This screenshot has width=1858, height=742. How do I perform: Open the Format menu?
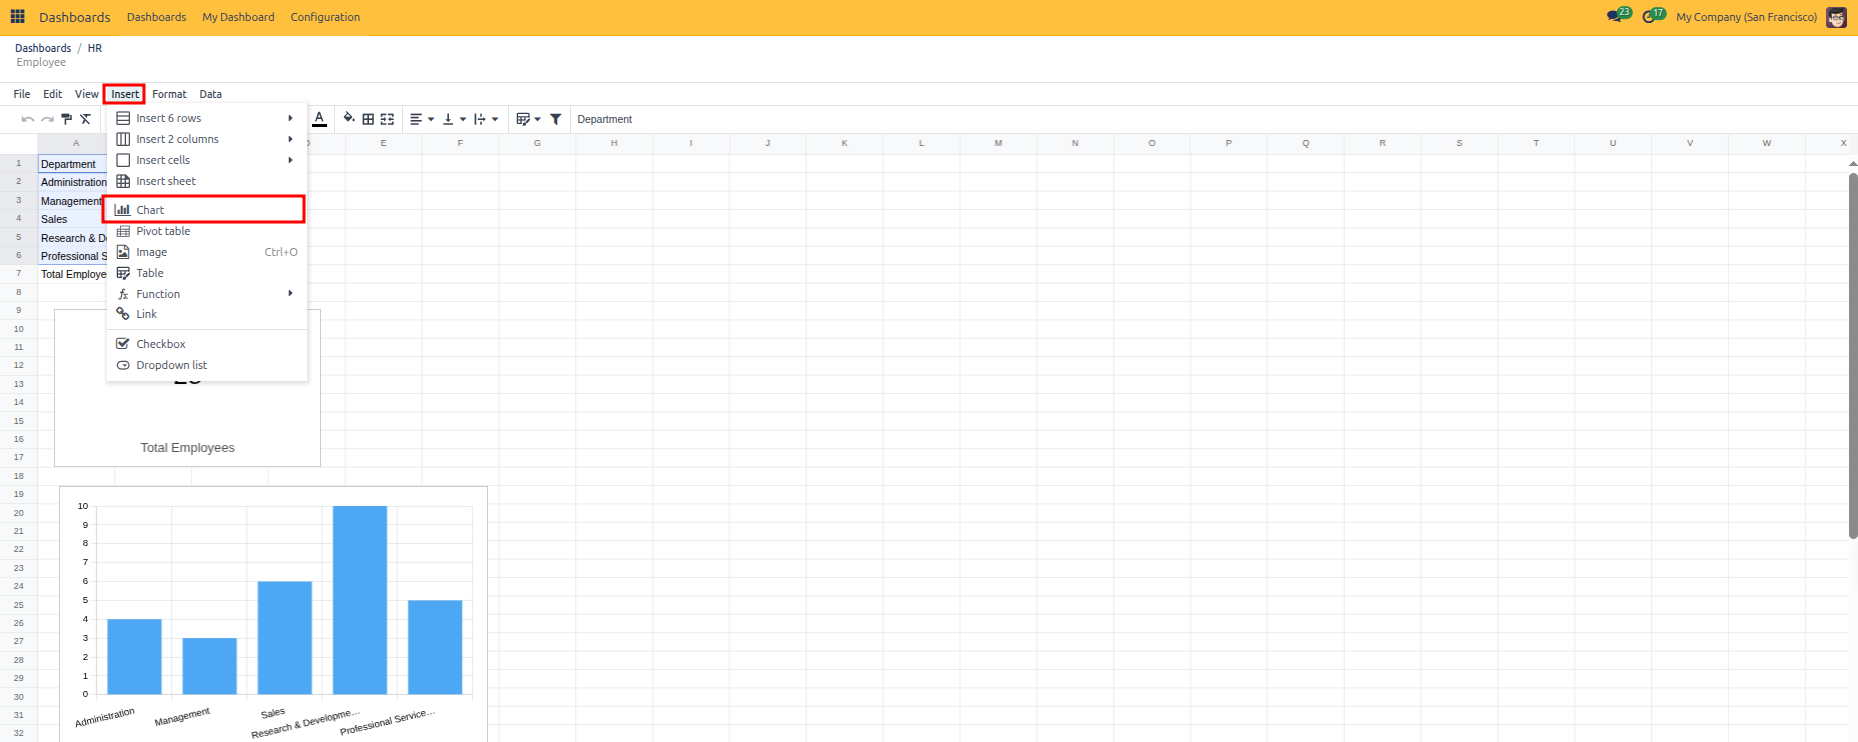(169, 94)
